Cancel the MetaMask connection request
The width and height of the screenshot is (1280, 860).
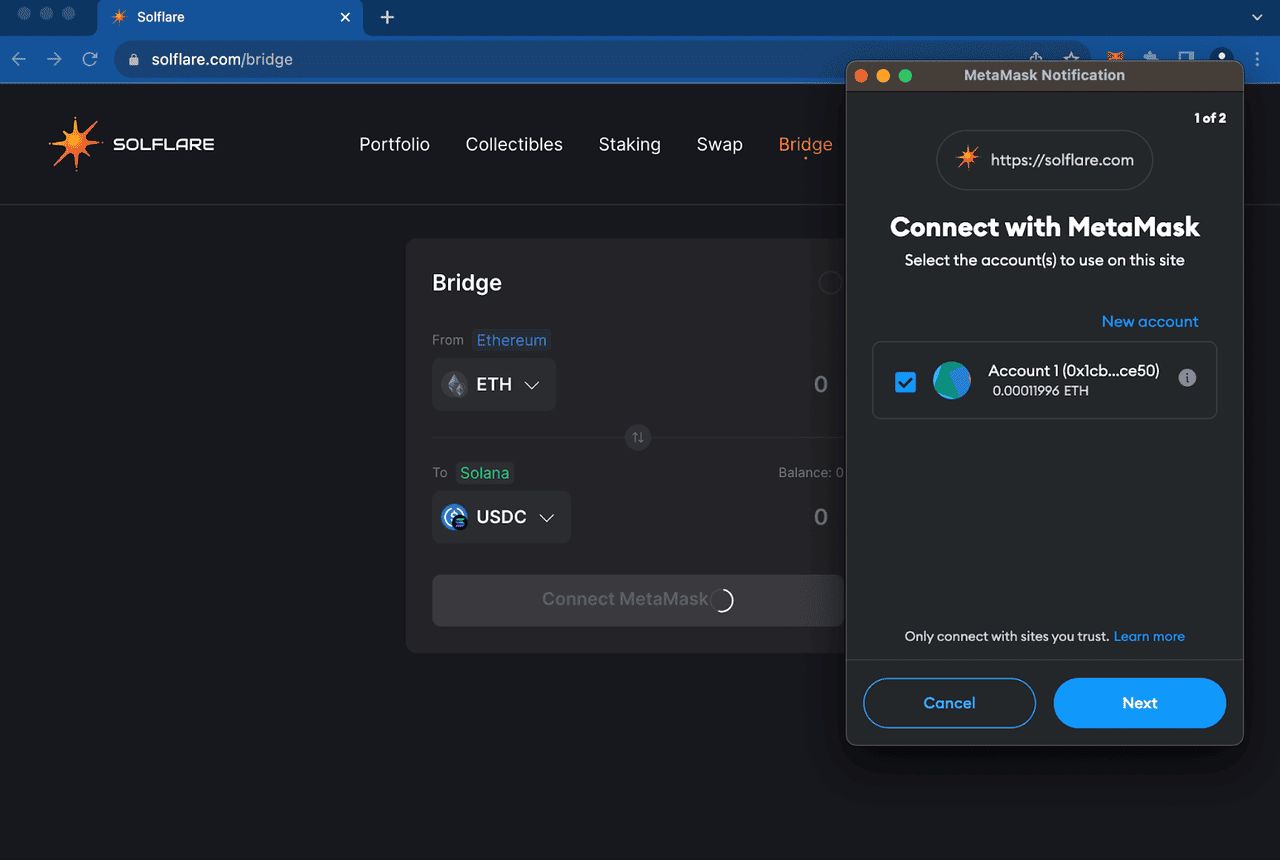point(949,703)
